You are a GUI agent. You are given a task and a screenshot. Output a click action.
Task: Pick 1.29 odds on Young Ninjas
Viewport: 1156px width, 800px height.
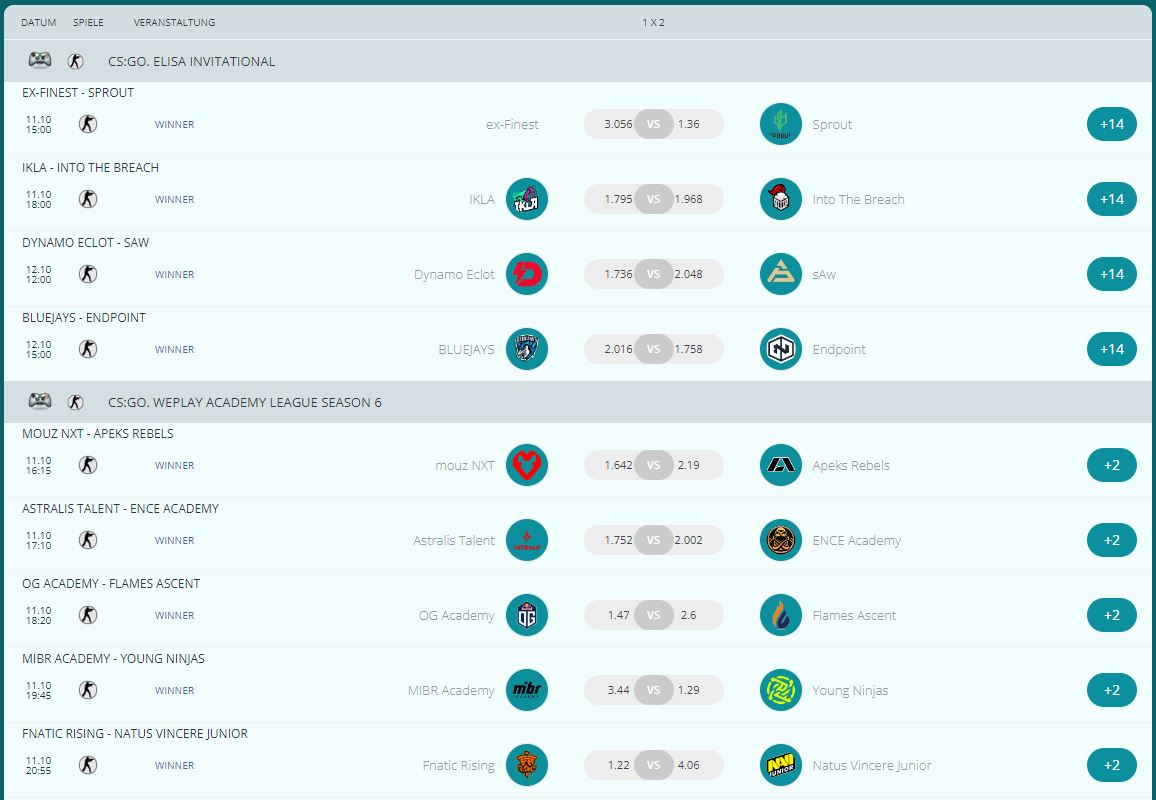coord(690,690)
